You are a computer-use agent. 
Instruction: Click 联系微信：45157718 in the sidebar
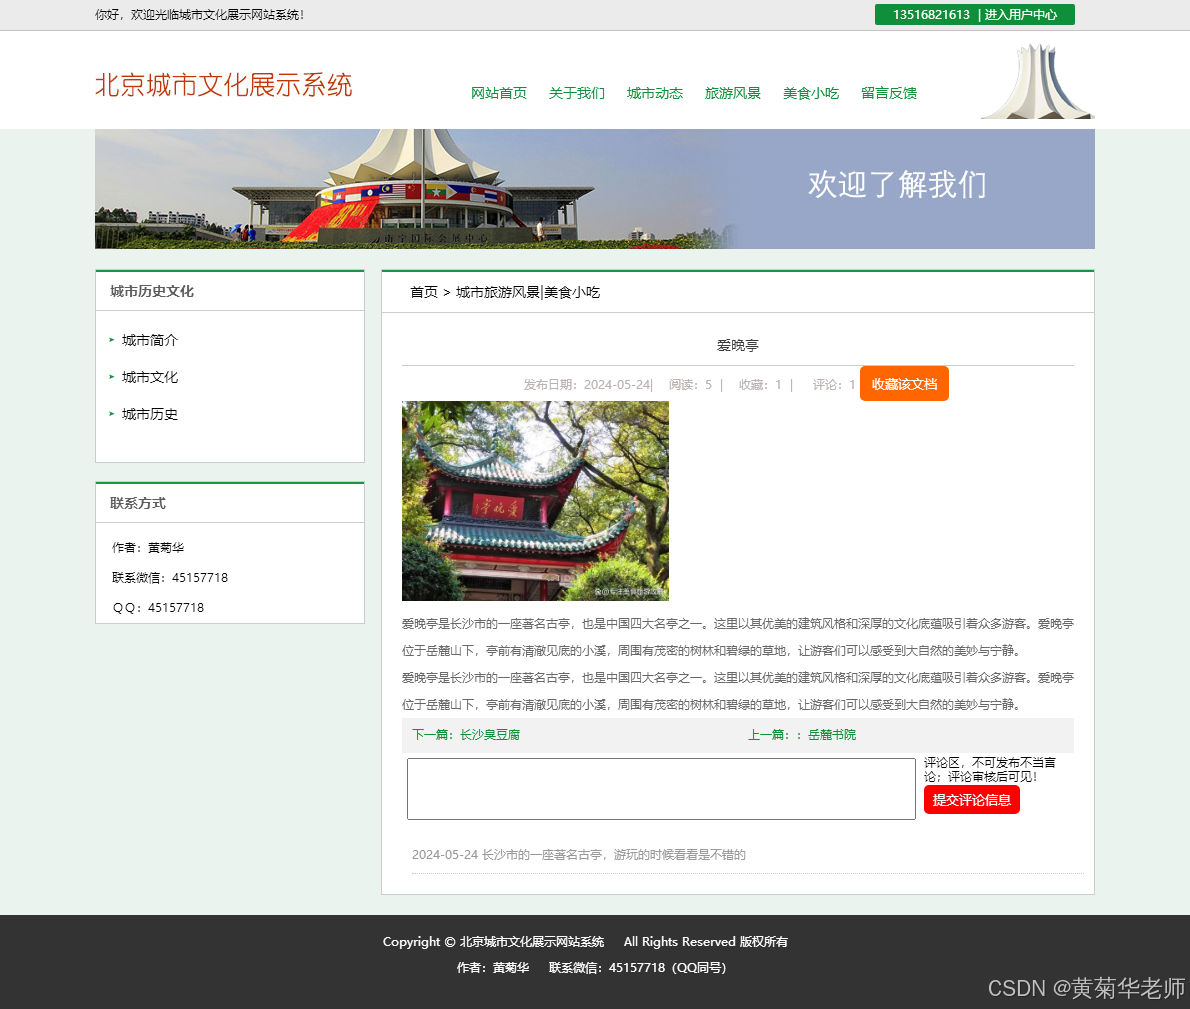point(170,577)
